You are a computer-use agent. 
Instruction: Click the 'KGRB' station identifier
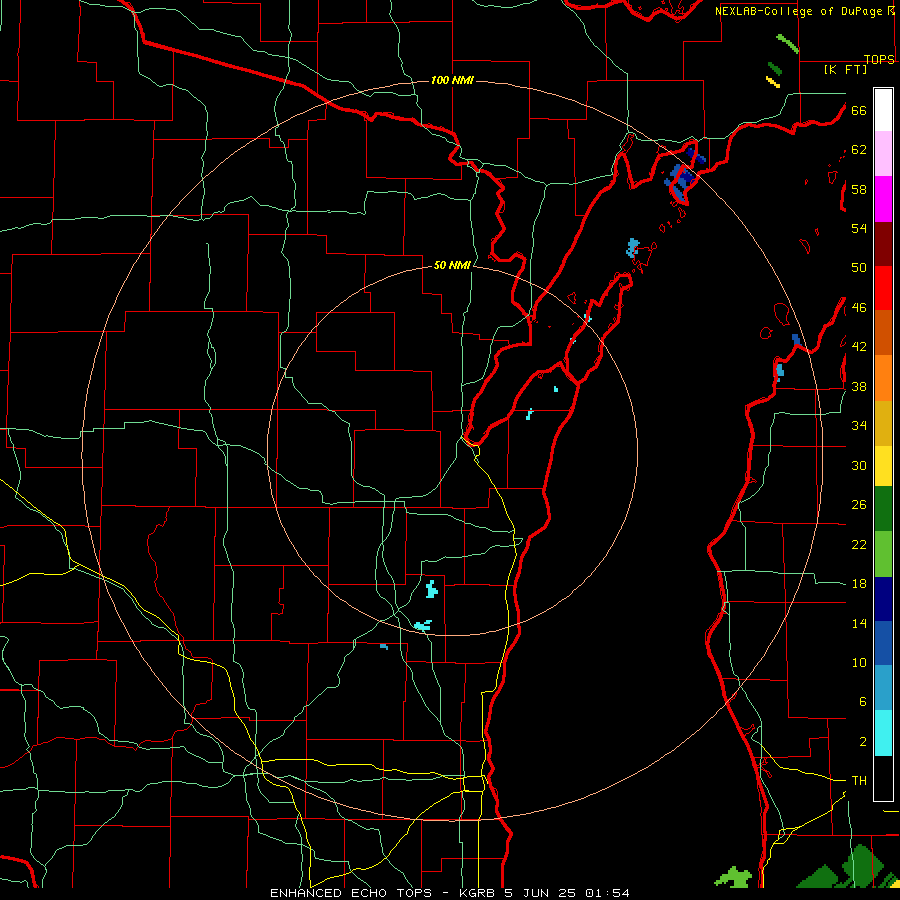click(x=479, y=893)
